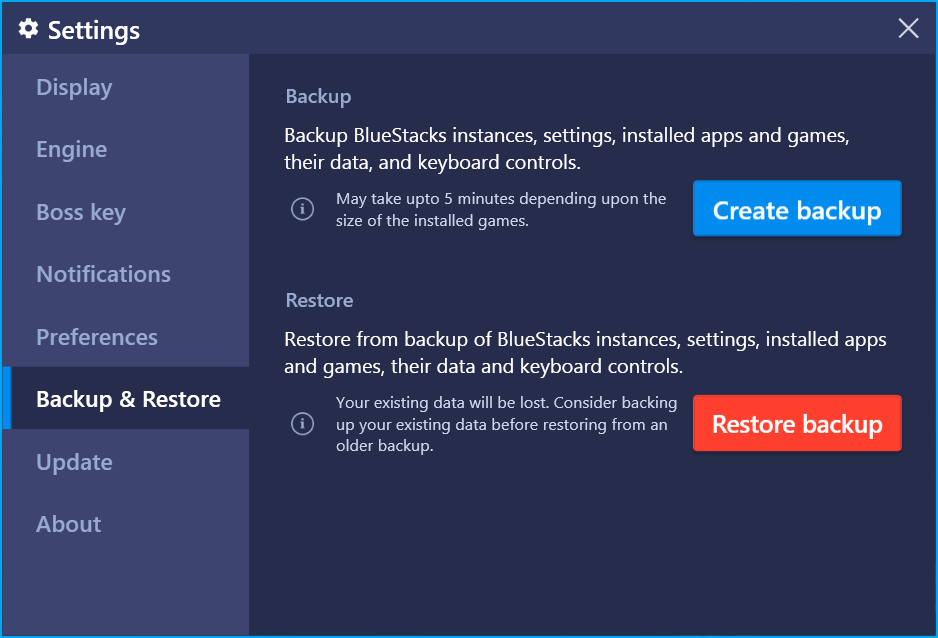Click the info icon beside data loss warning
938x638 pixels.
pos(302,424)
